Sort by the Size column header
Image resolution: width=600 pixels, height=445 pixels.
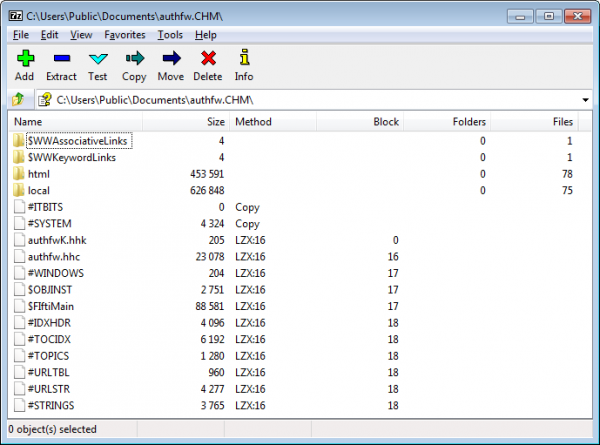(x=186, y=122)
